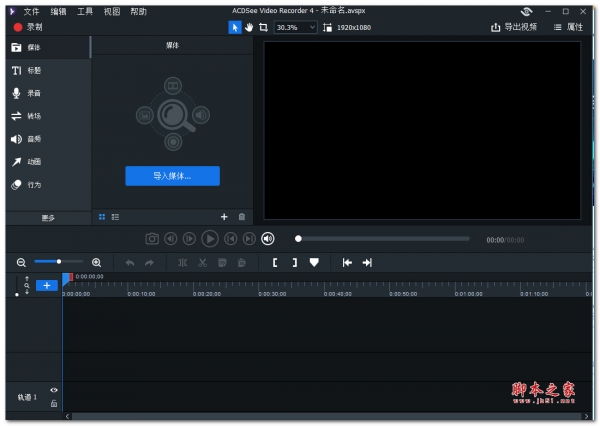Delete selected media with trash icon
This screenshot has width=600, height=426.
pos(241,216)
